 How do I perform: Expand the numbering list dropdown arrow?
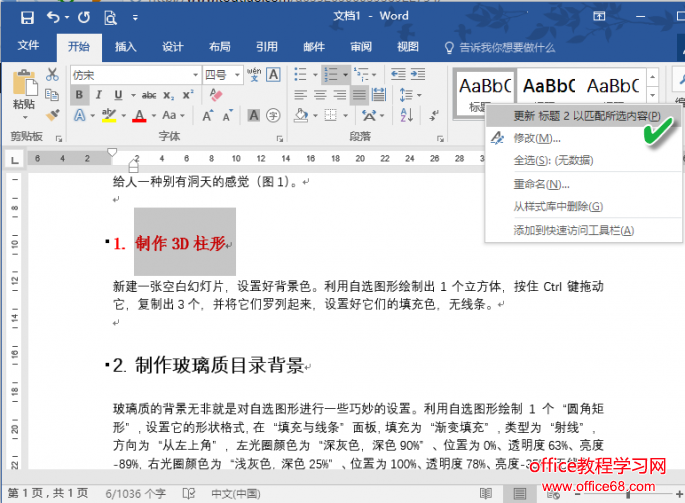click(345, 75)
